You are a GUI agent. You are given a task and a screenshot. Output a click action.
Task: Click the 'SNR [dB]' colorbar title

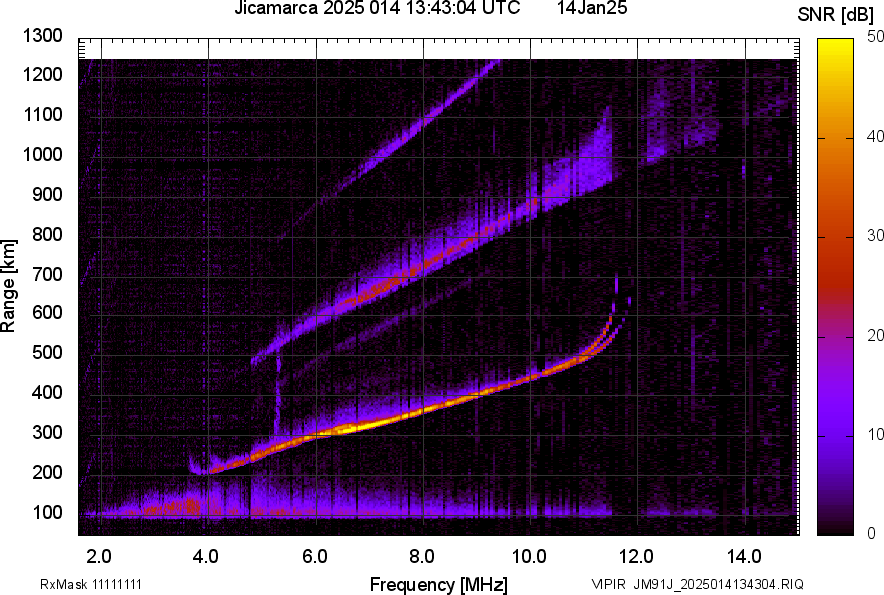click(x=836, y=15)
